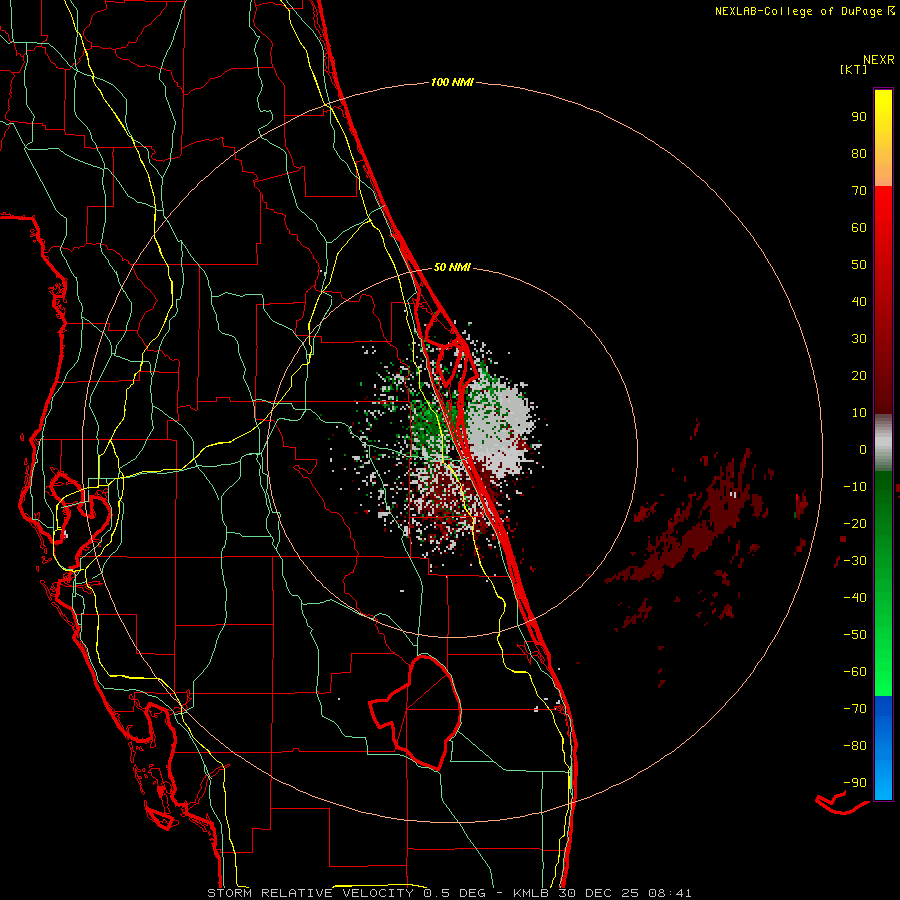Image resolution: width=900 pixels, height=900 pixels.
Task: Click the -70 scale label
Action: [x=855, y=709]
